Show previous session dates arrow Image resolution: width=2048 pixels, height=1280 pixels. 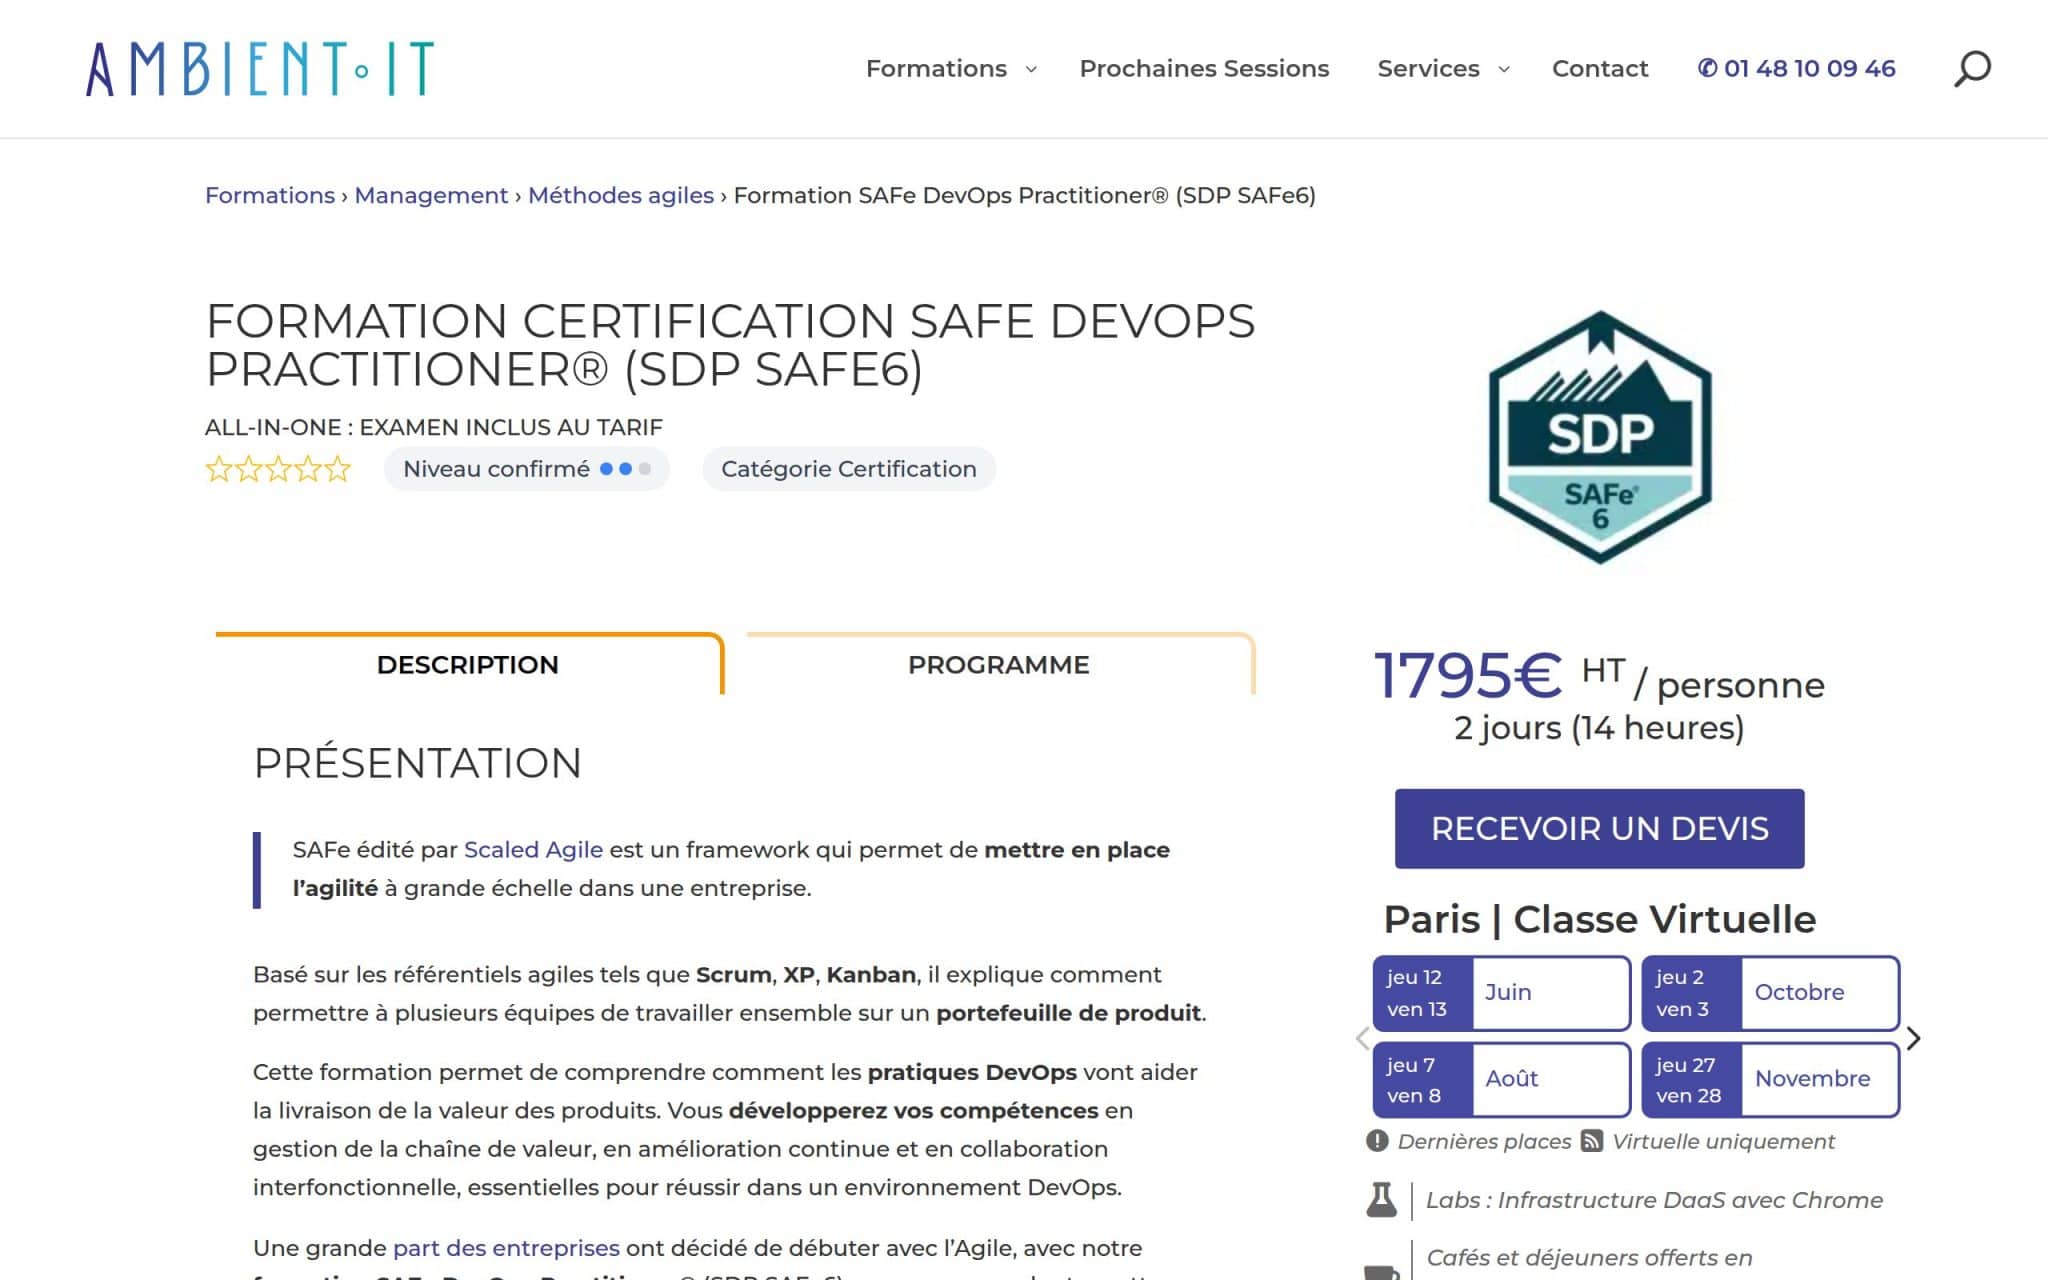(1362, 1039)
